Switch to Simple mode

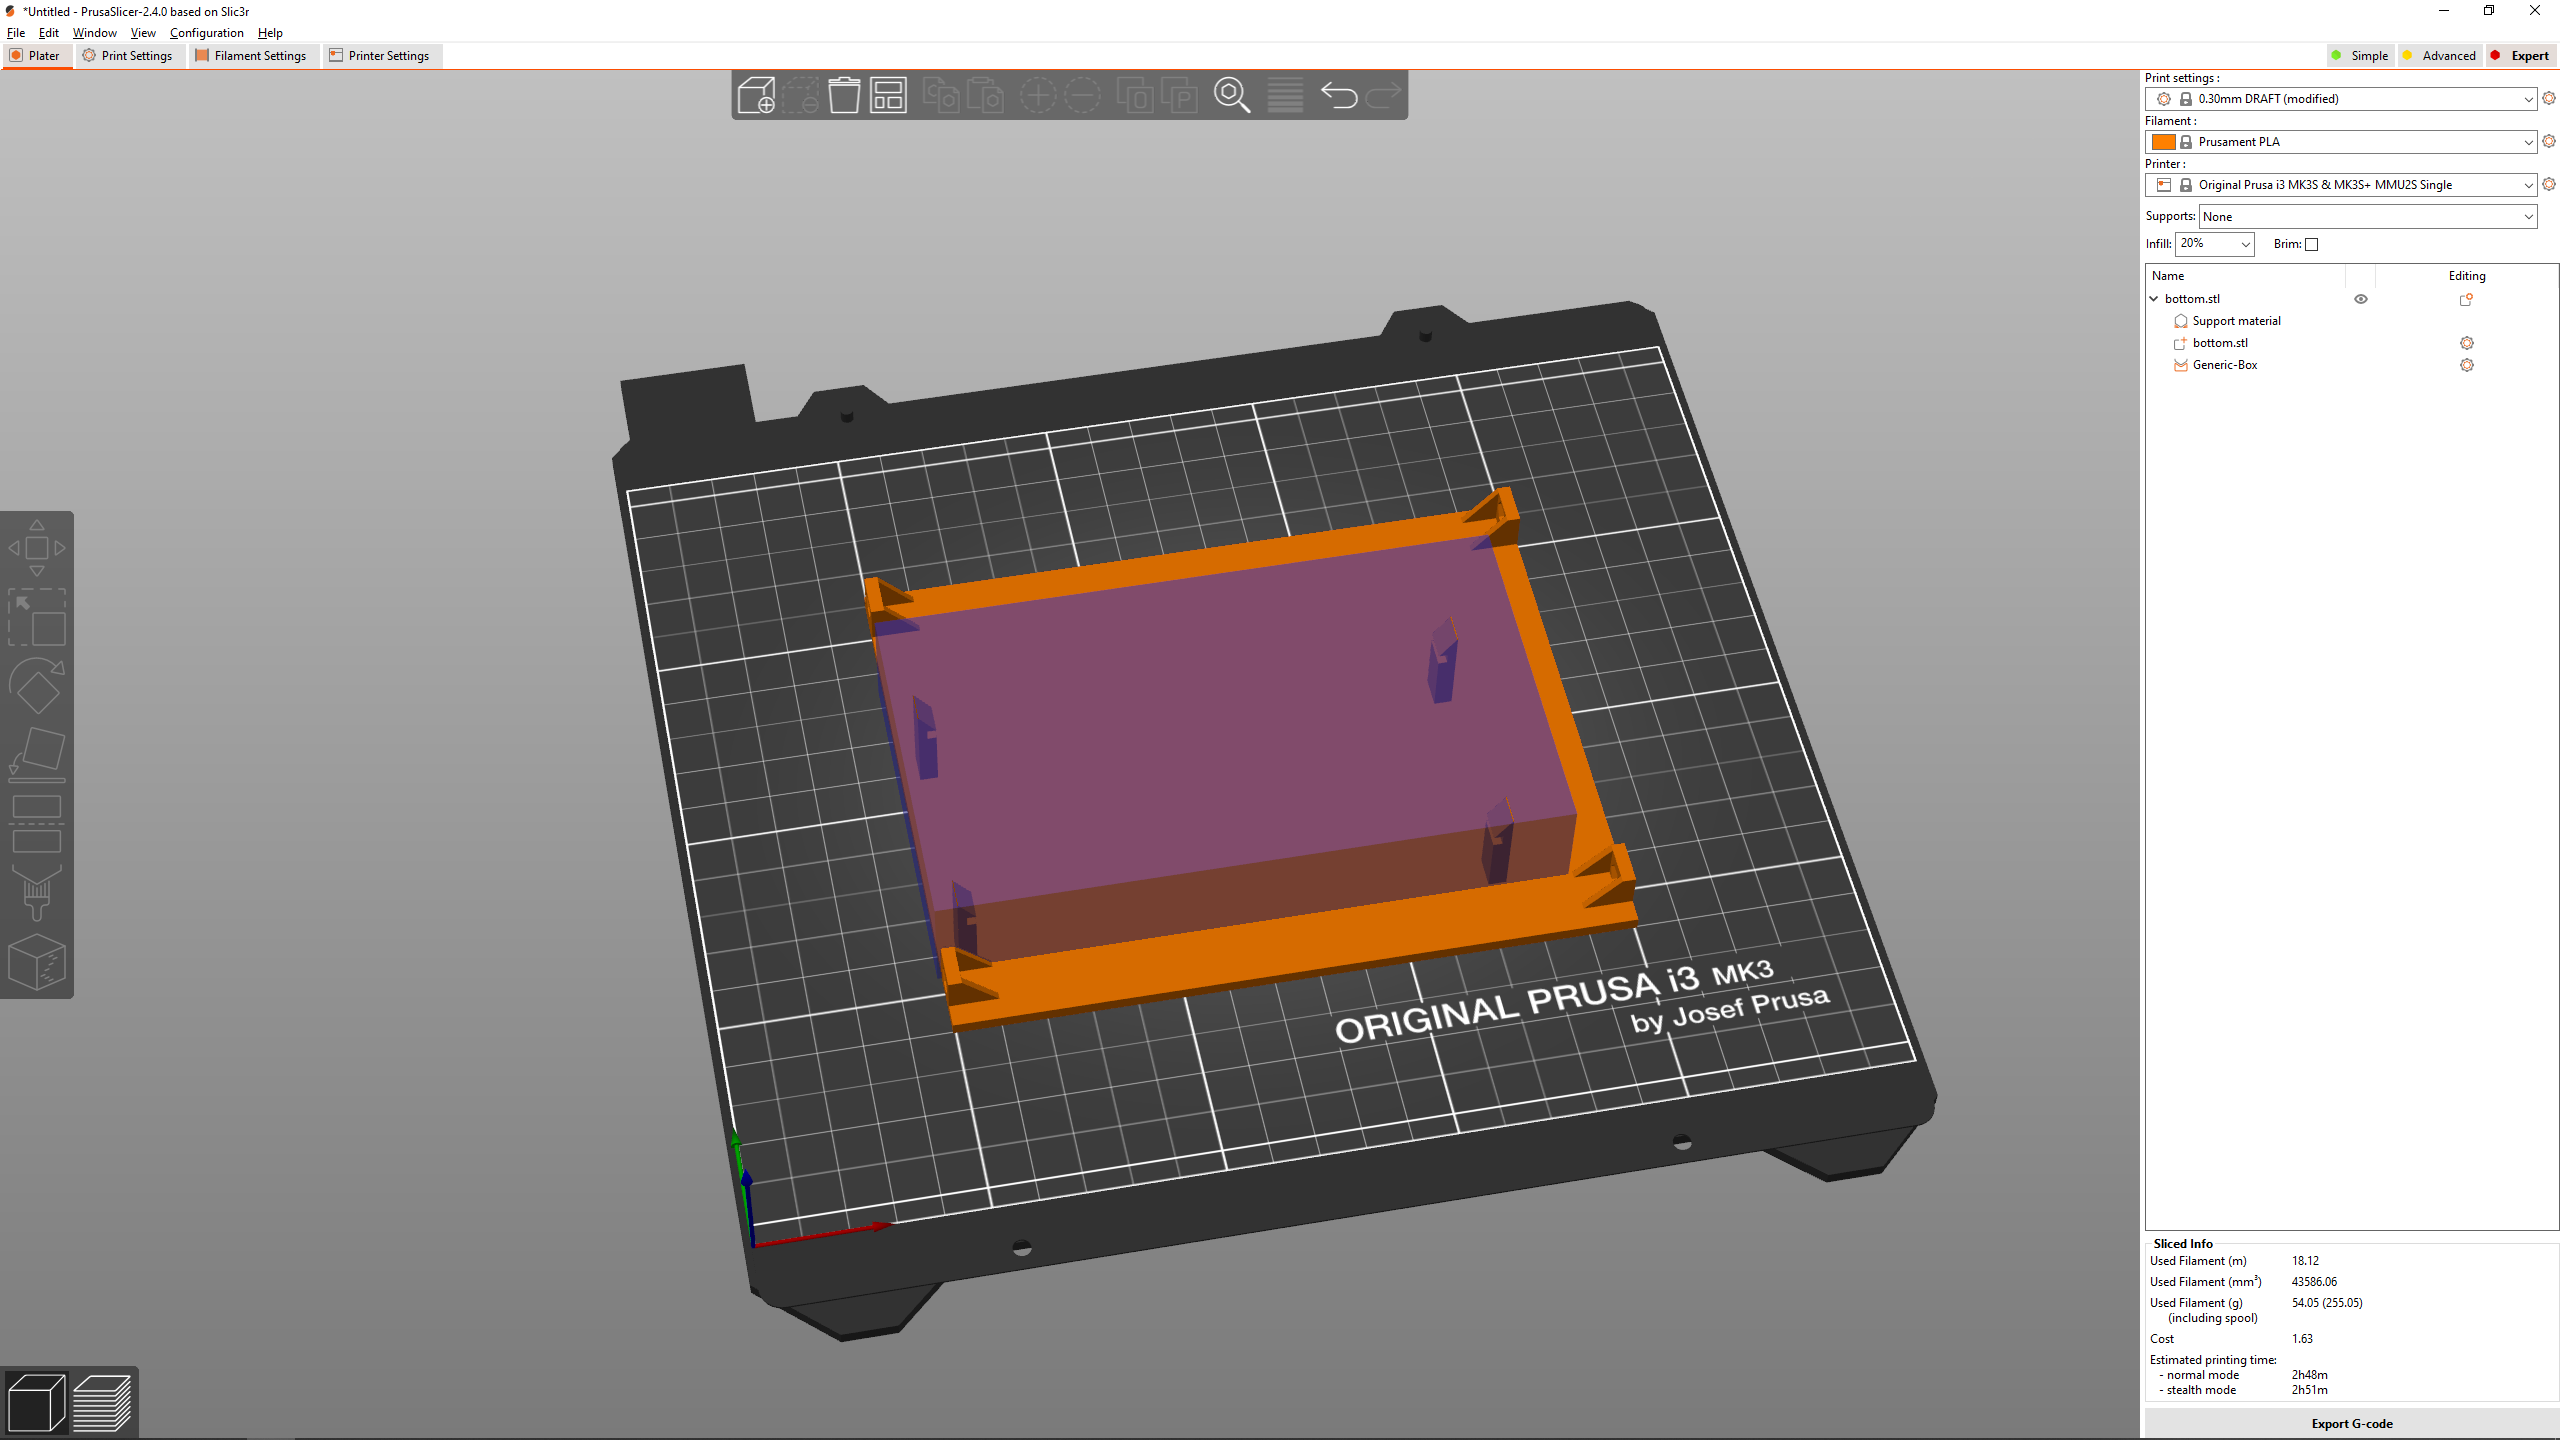click(x=2360, y=56)
